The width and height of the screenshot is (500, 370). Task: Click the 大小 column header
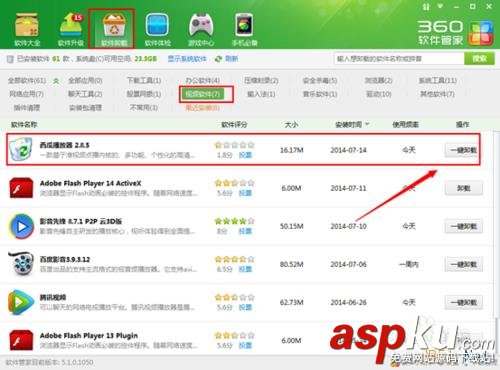click(291, 124)
